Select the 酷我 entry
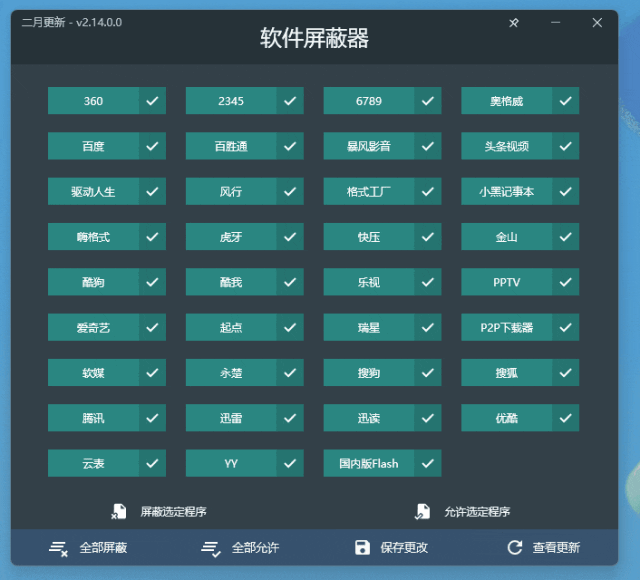This screenshot has width=640, height=580. click(231, 282)
